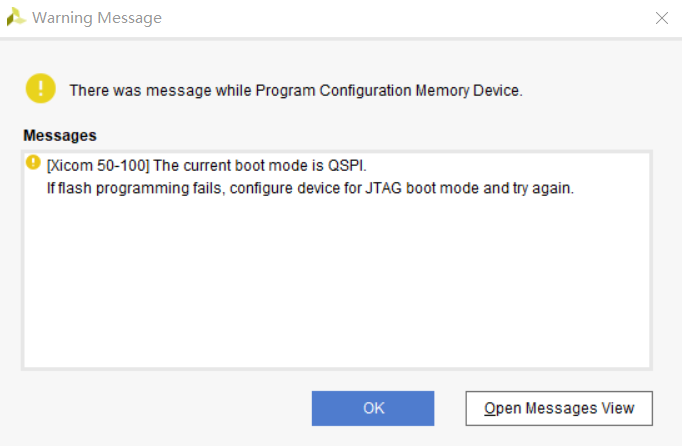The image size is (682, 446).
Task: Click the text 'There was message while'
Action: coord(160,91)
